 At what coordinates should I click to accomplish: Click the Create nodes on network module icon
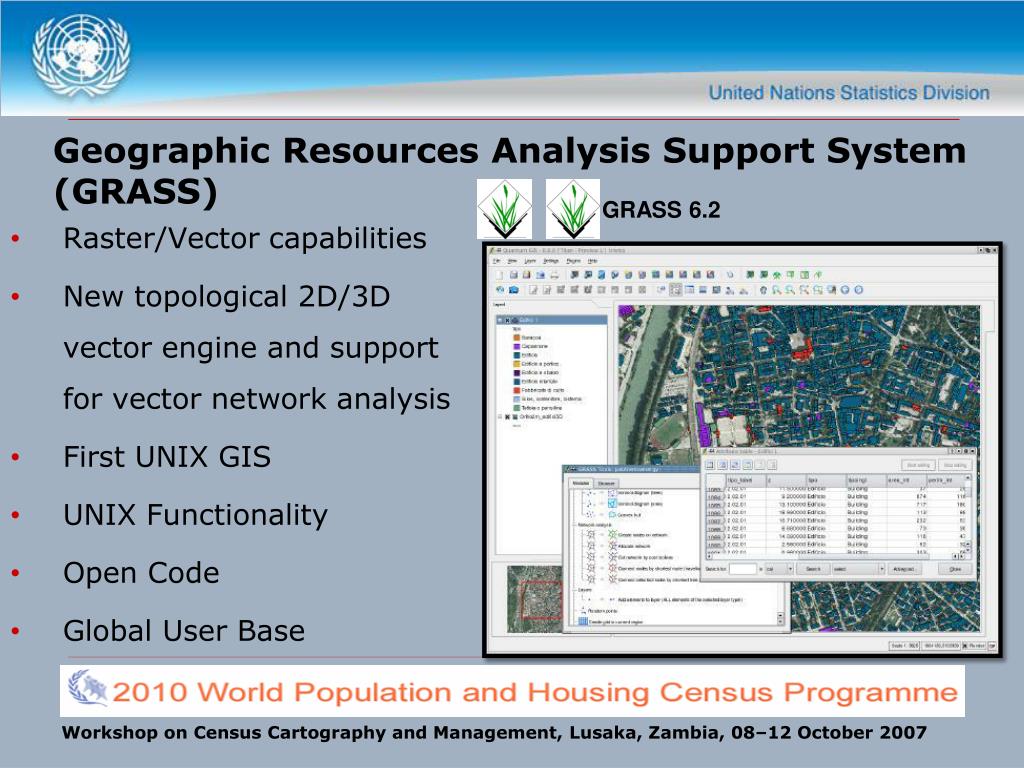coord(613,535)
